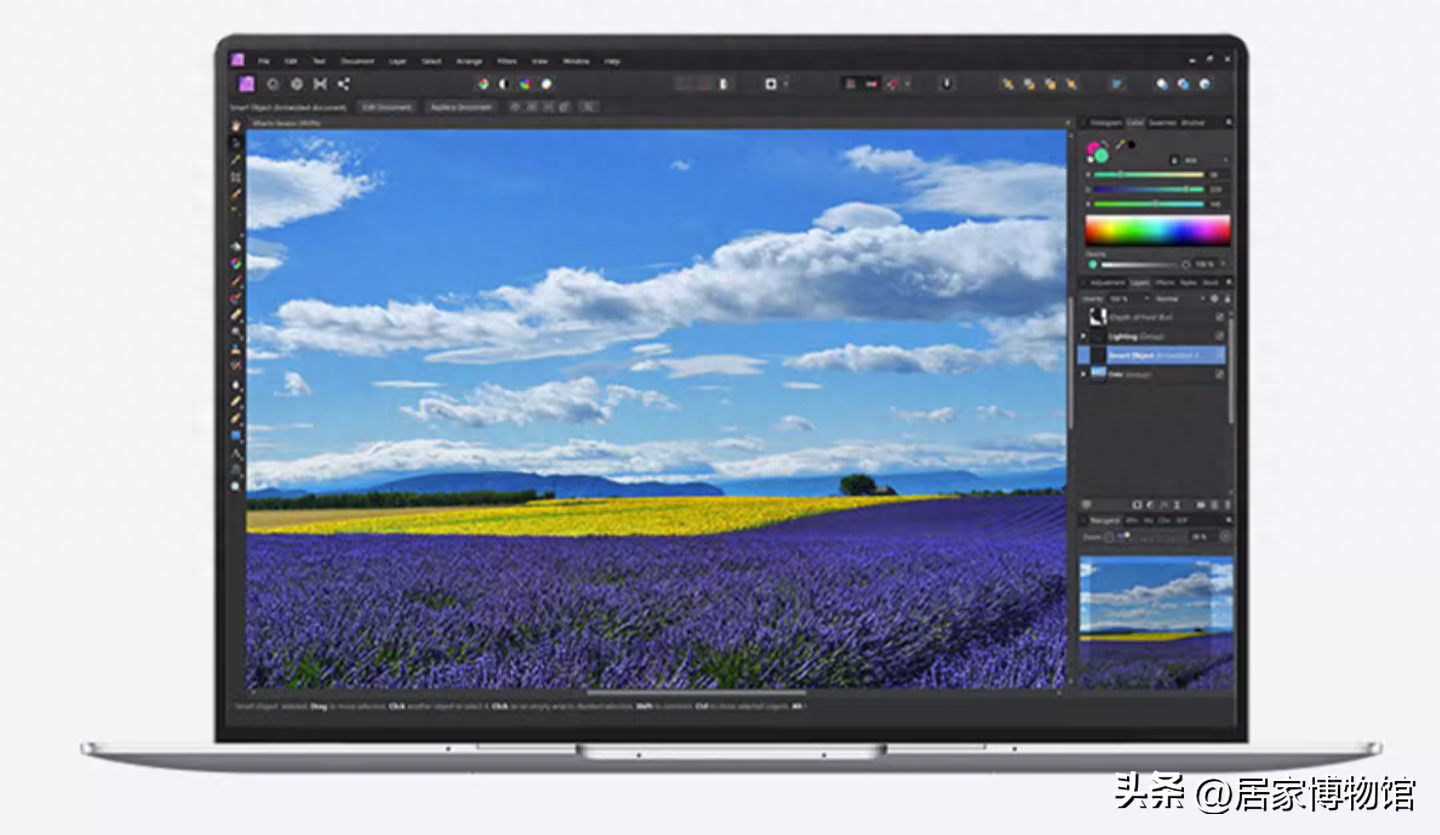Toggle visibility checkbox of Lighting layer
The height and width of the screenshot is (835, 1440).
[1219, 336]
